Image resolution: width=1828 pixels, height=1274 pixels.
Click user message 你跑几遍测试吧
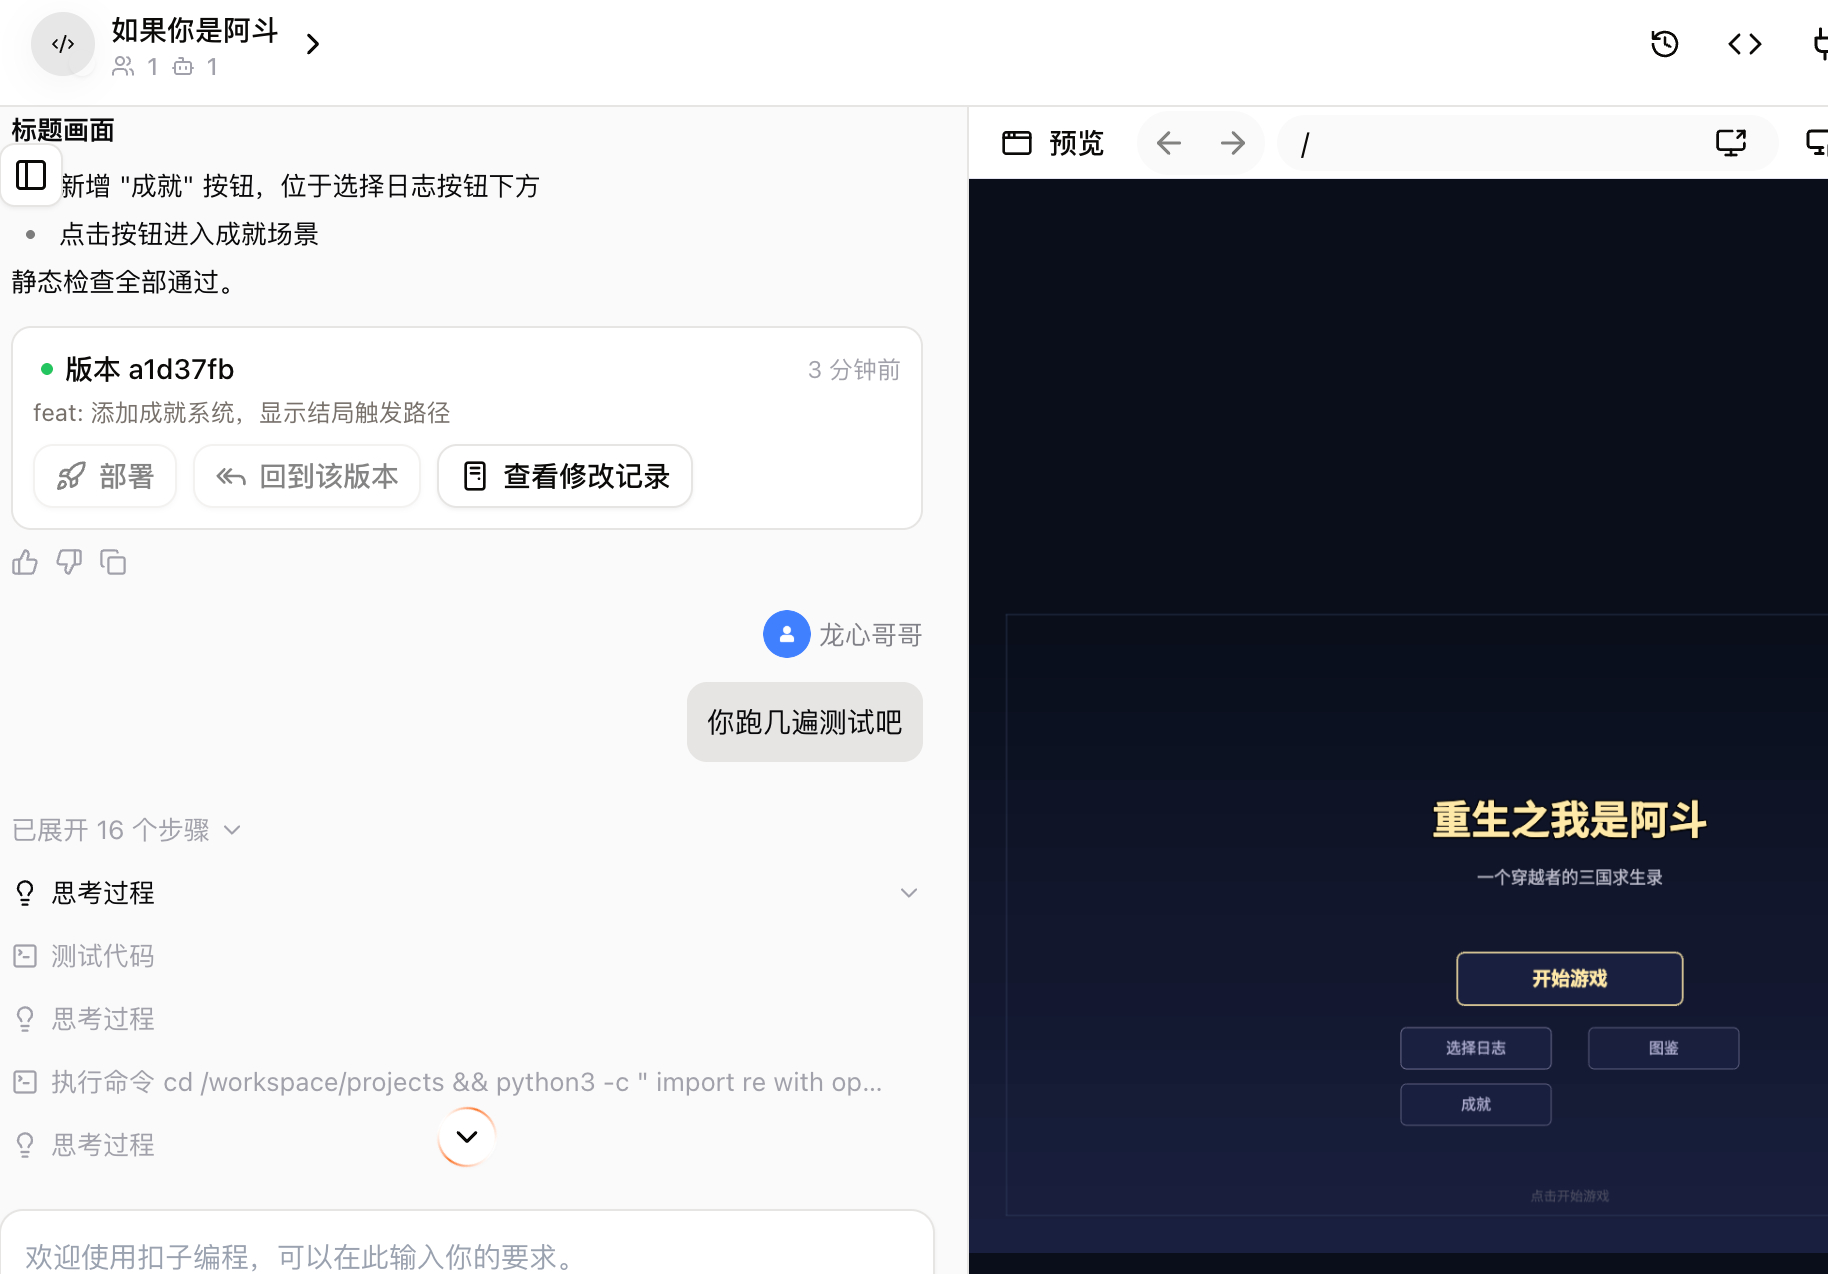click(x=804, y=722)
